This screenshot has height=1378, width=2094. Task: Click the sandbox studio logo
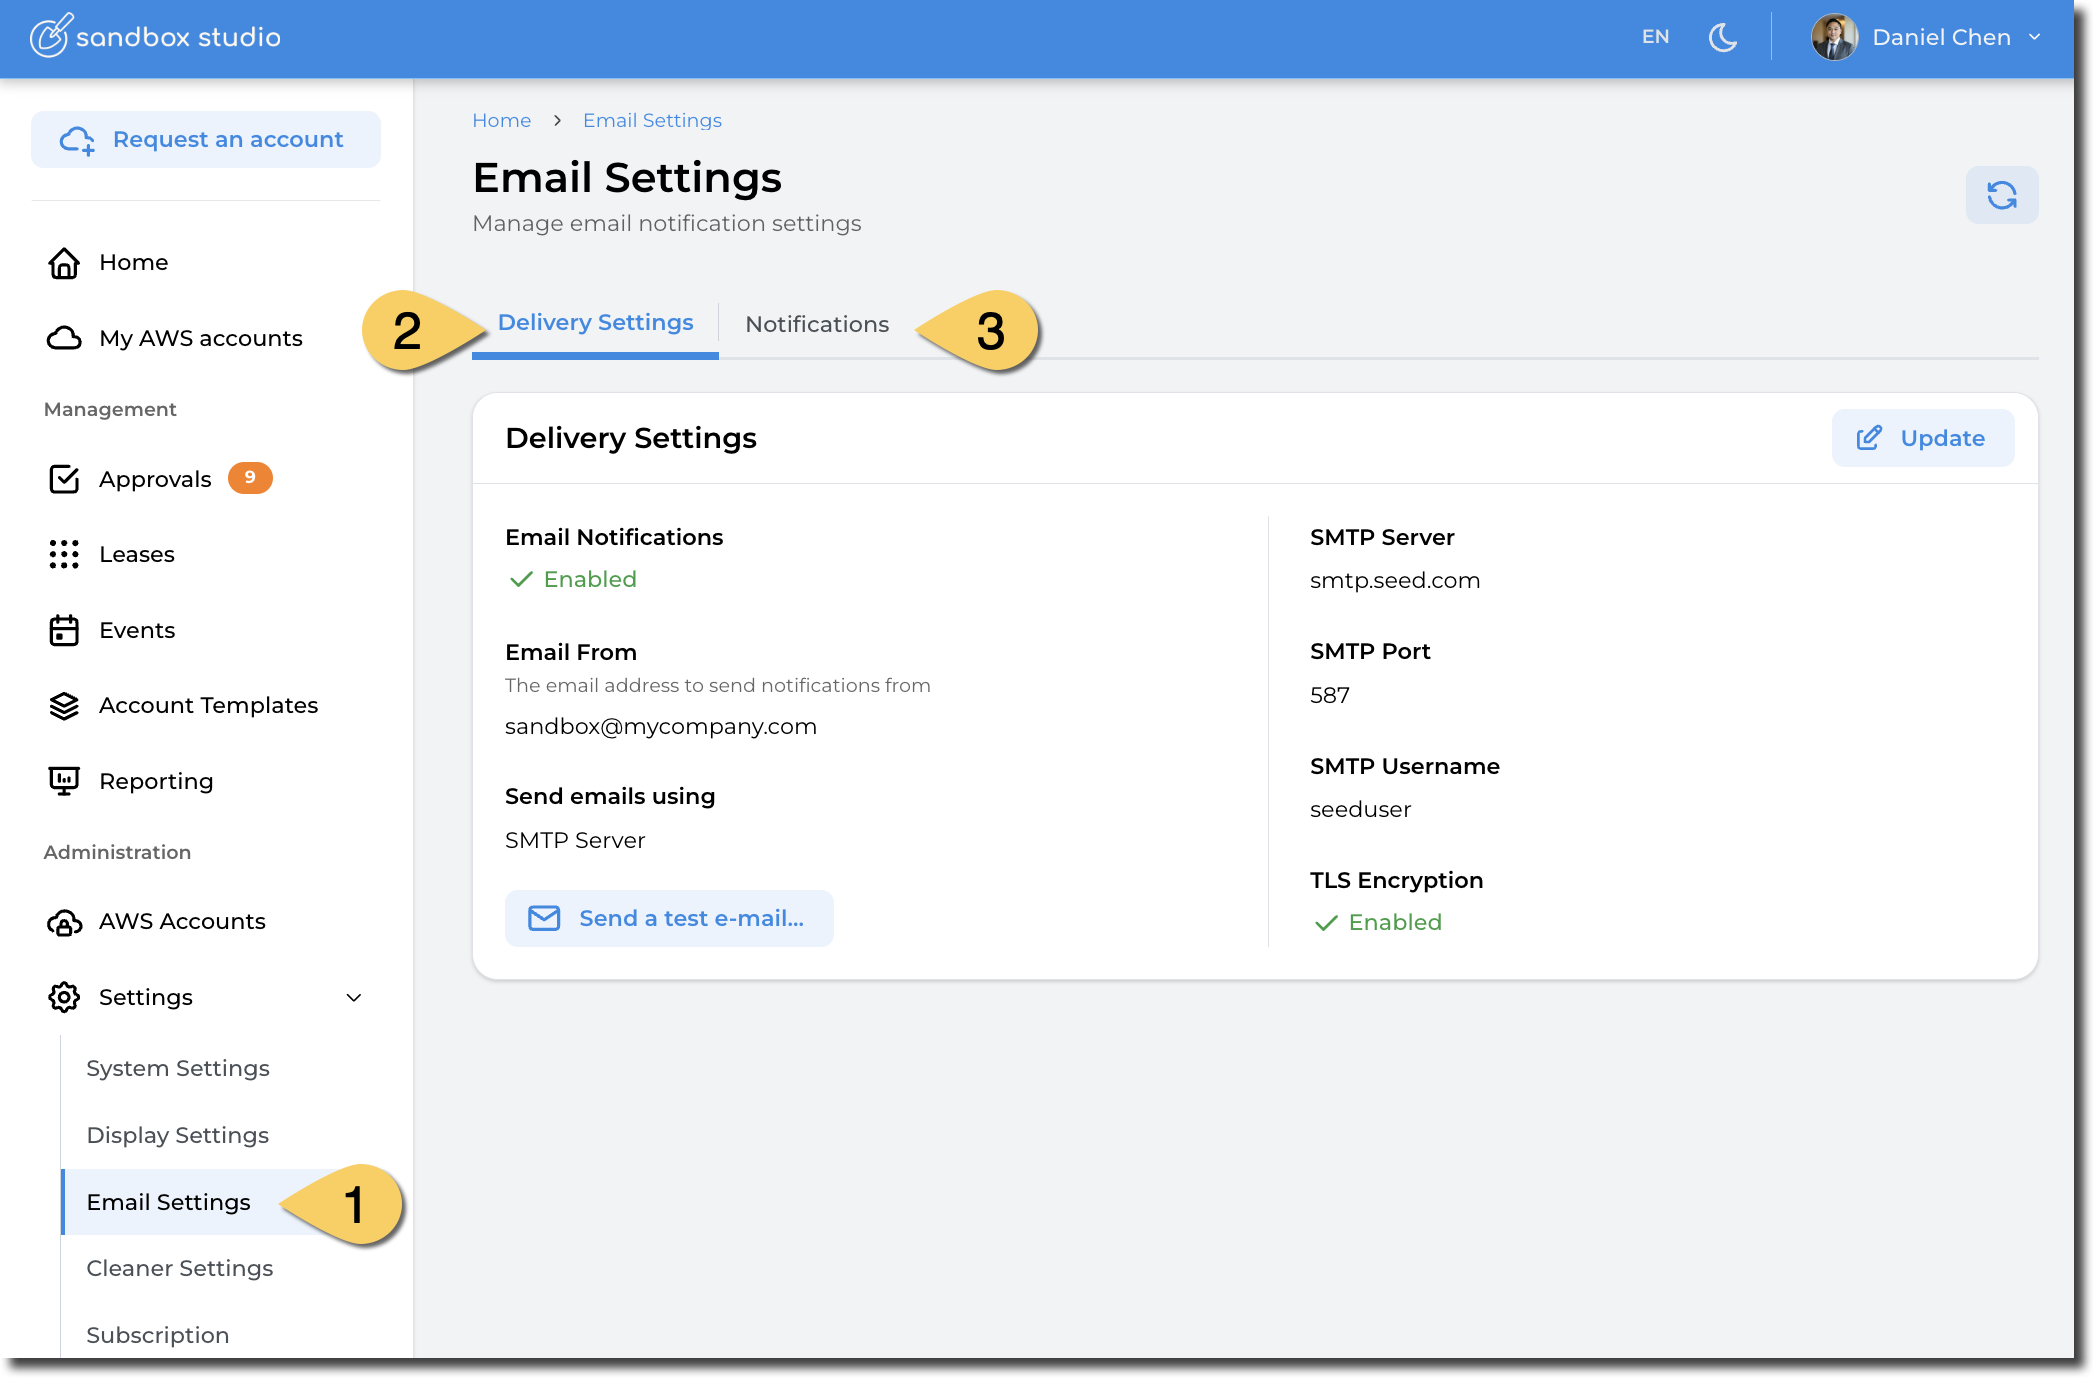coord(155,37)
